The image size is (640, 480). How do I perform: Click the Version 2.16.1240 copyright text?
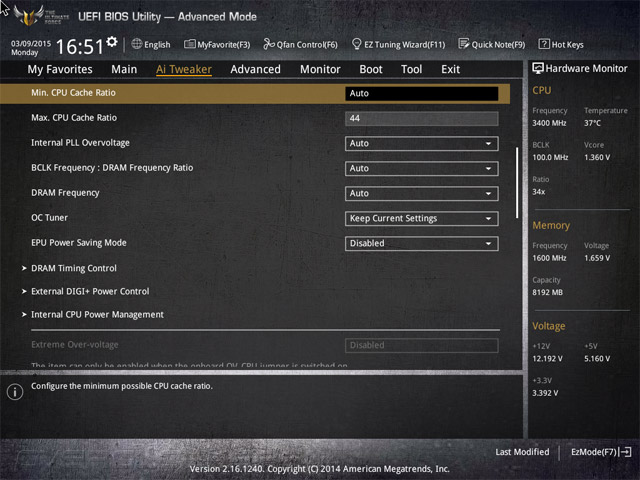pos(320,469)
